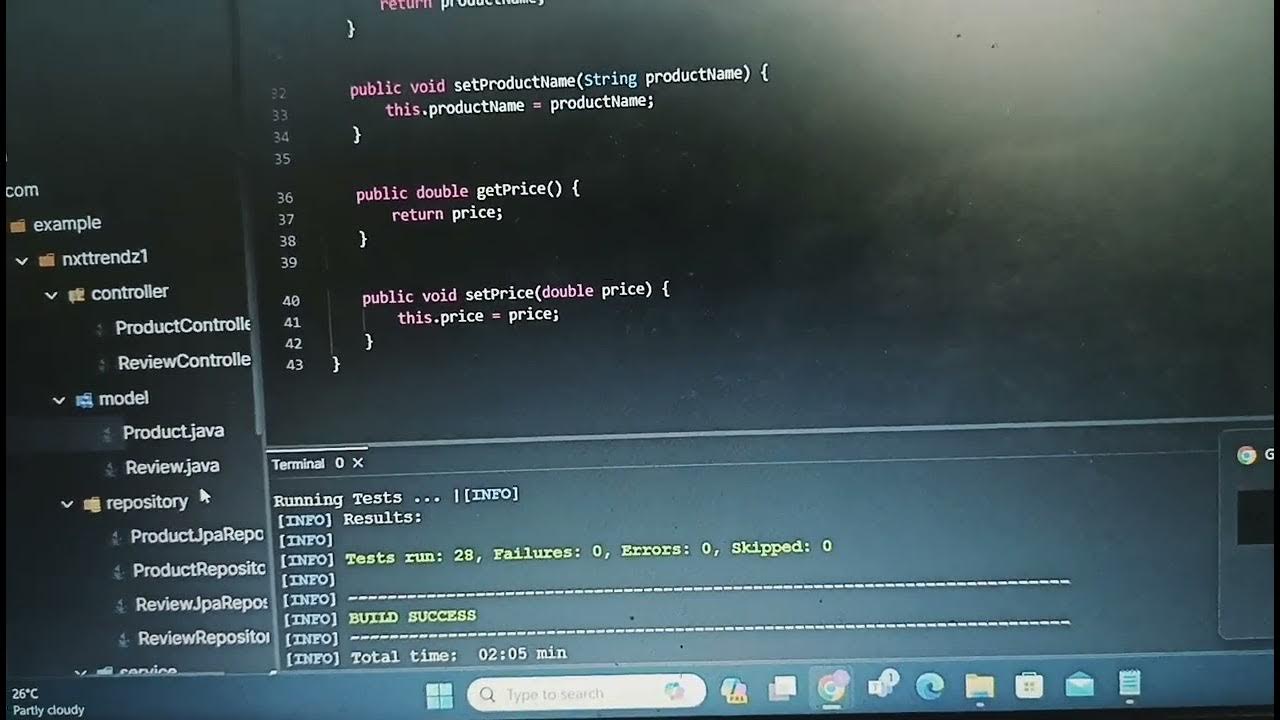This screenshot has width=1280, height=720.
Task: Open the Notepad app in taskbar
Action: pos(1129,684)
